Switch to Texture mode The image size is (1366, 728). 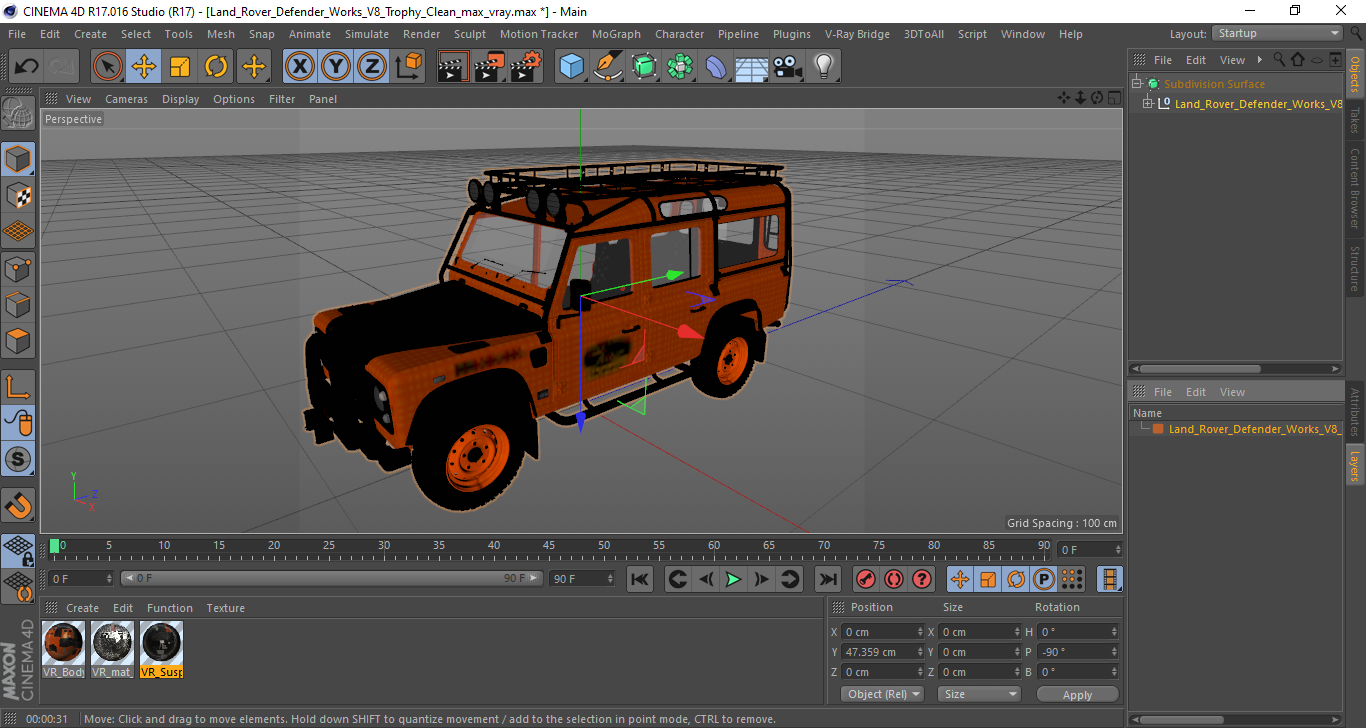18,195
